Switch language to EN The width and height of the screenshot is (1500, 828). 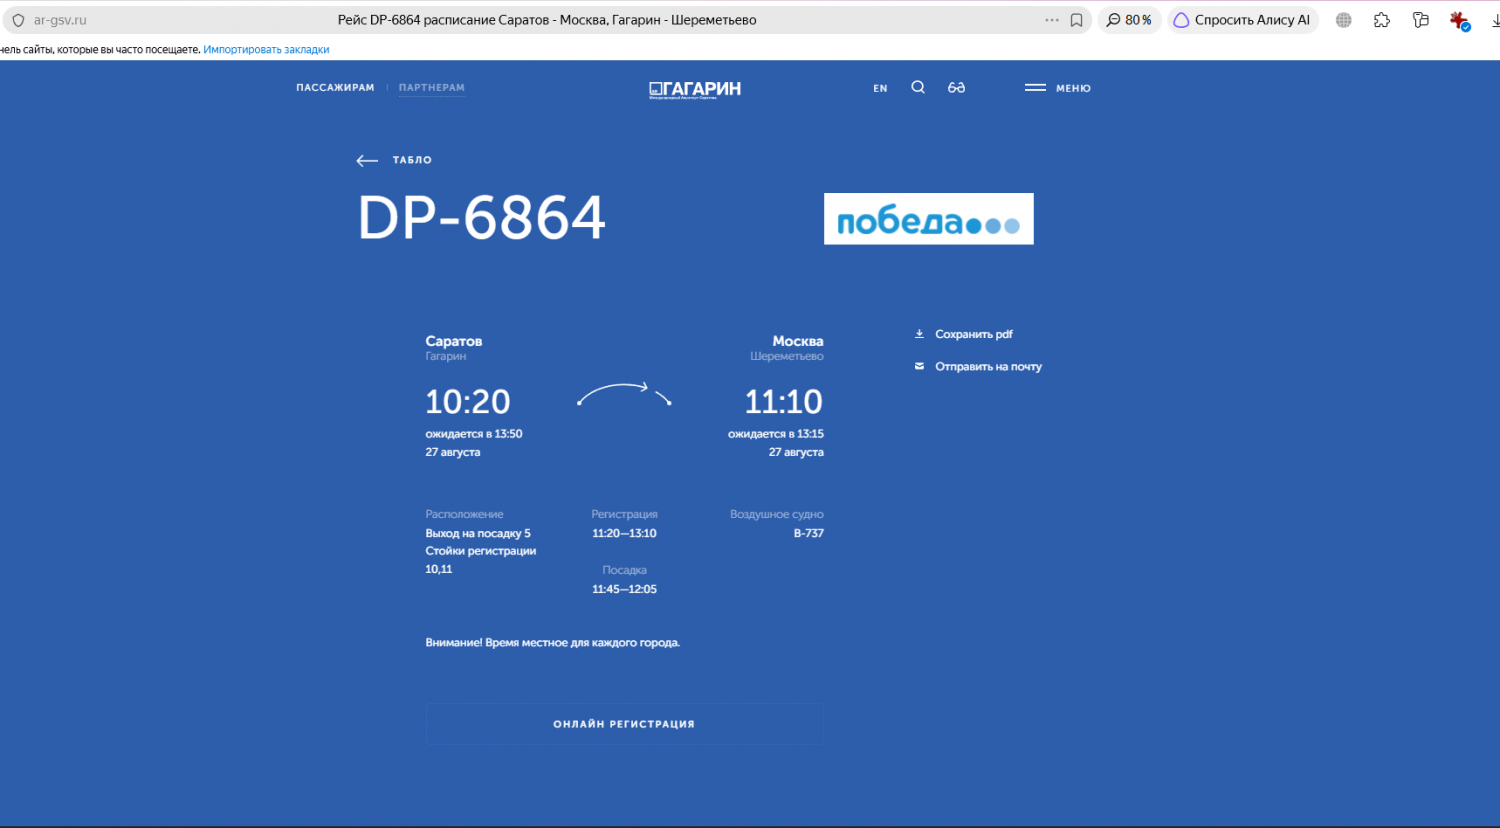[880, 88]
